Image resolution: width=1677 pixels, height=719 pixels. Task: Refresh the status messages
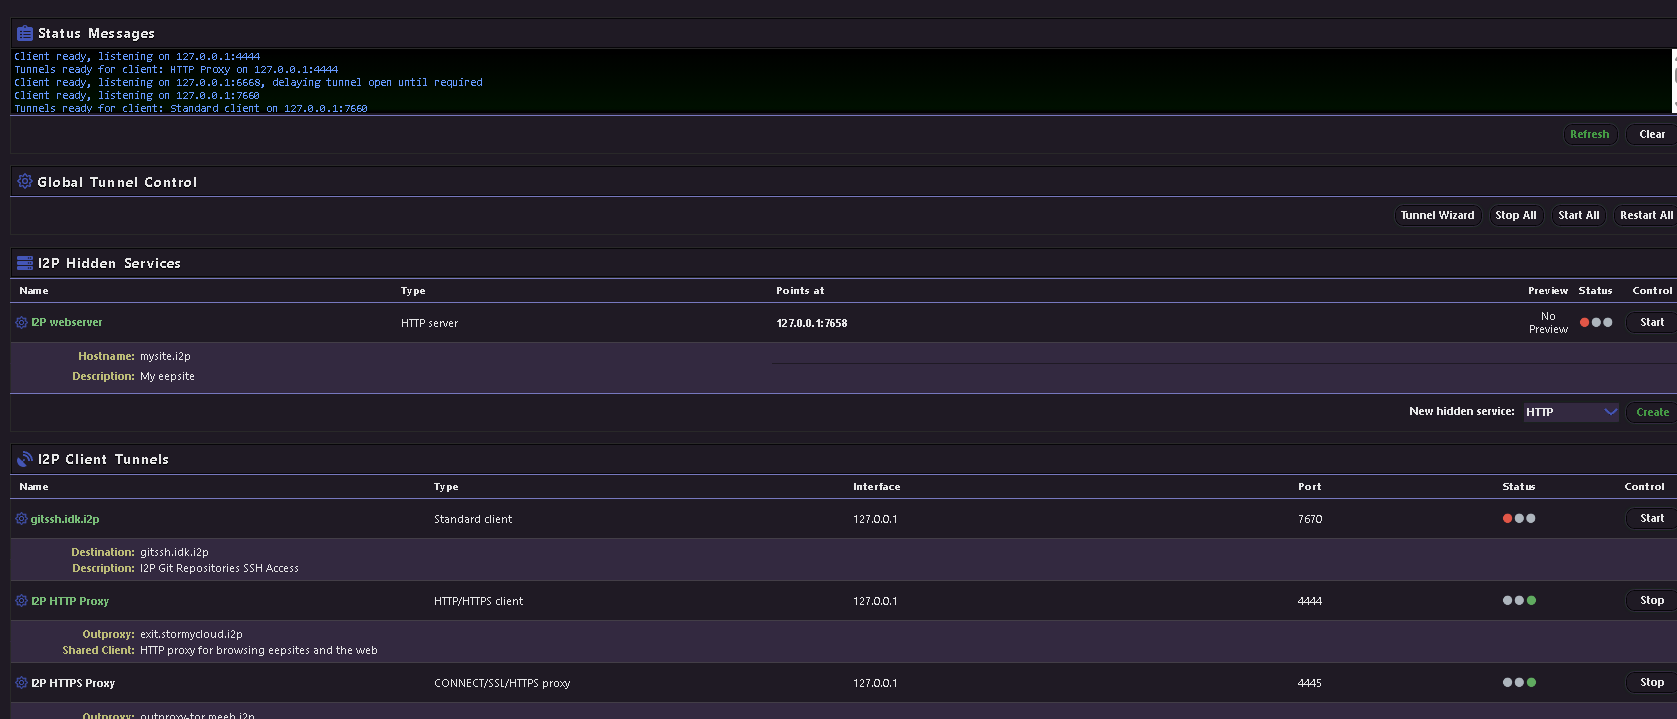1589,134
